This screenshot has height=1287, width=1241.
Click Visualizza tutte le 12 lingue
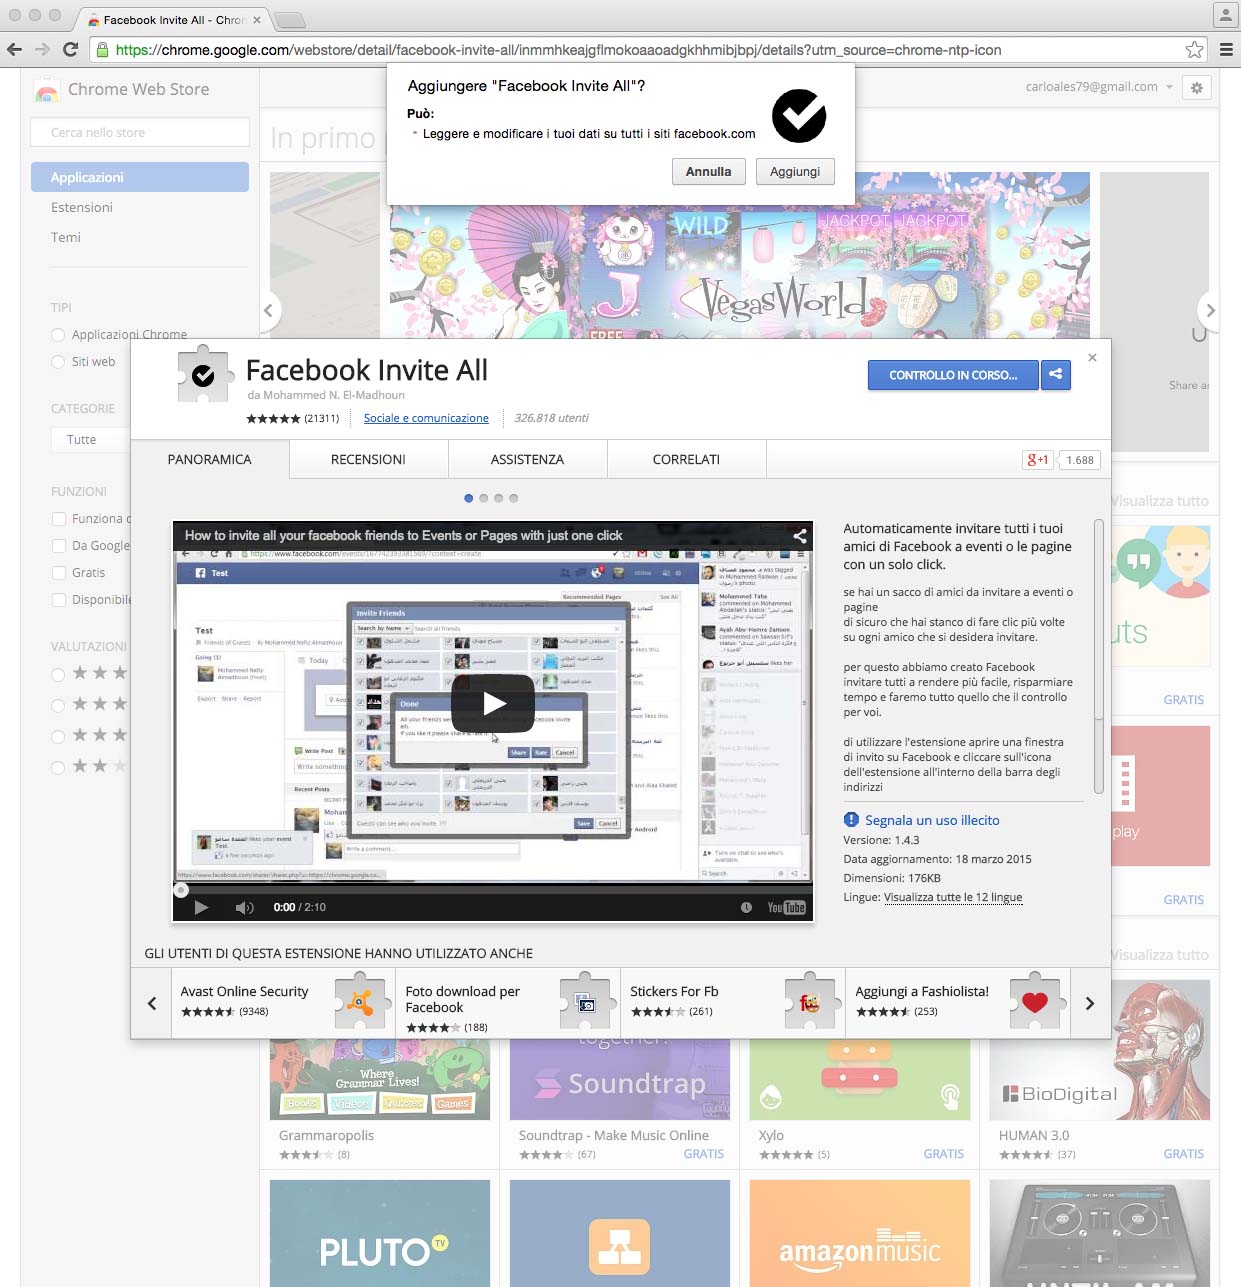click(x=953, y=897)
